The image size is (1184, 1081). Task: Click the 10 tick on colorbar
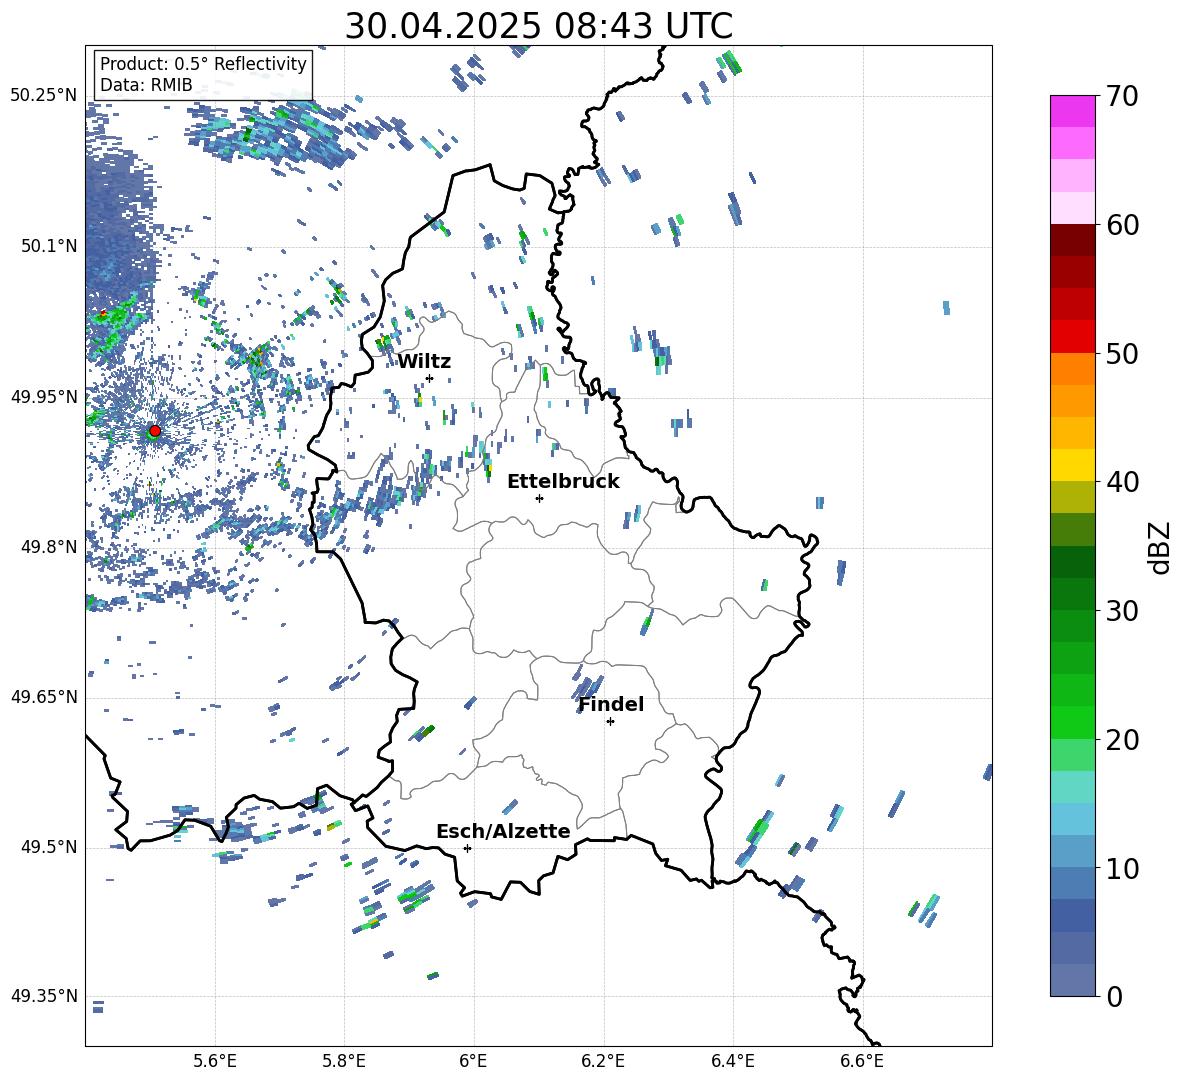pos(1122,868)
